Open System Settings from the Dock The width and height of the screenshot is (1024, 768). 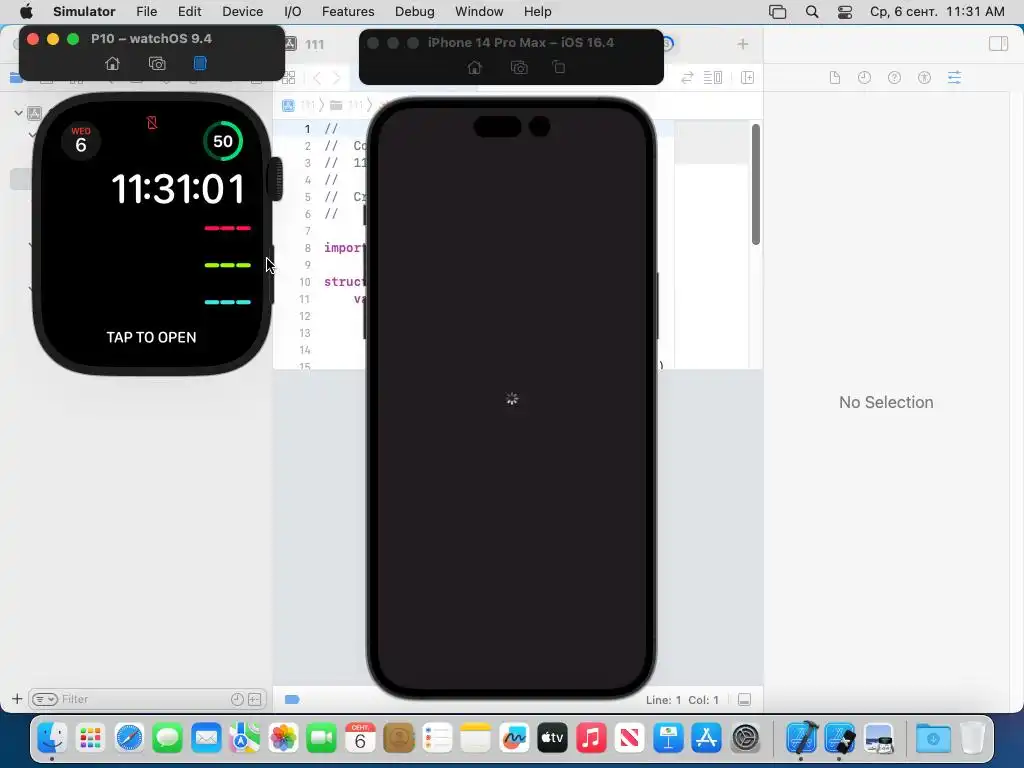(x=745, y=738)
